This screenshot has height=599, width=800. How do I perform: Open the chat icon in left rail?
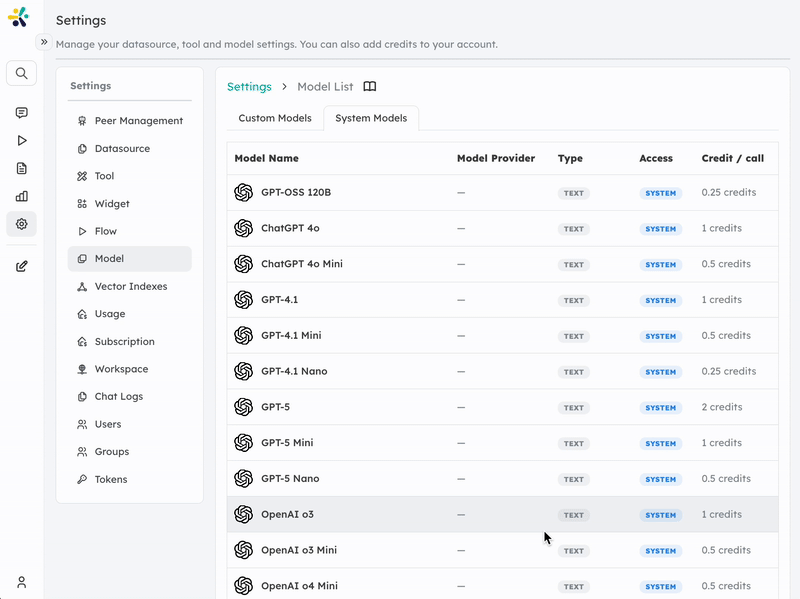click(x=21, y=113)
